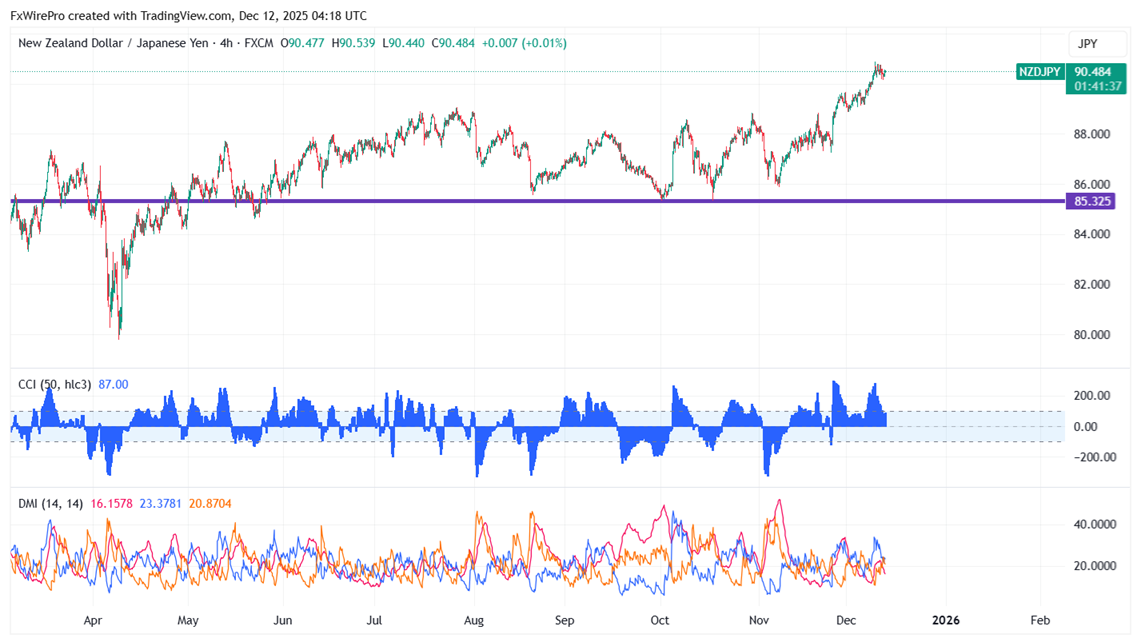1132x638 pixels.
Task: Click the Jun label on time axis
Action: coord(282,621)
